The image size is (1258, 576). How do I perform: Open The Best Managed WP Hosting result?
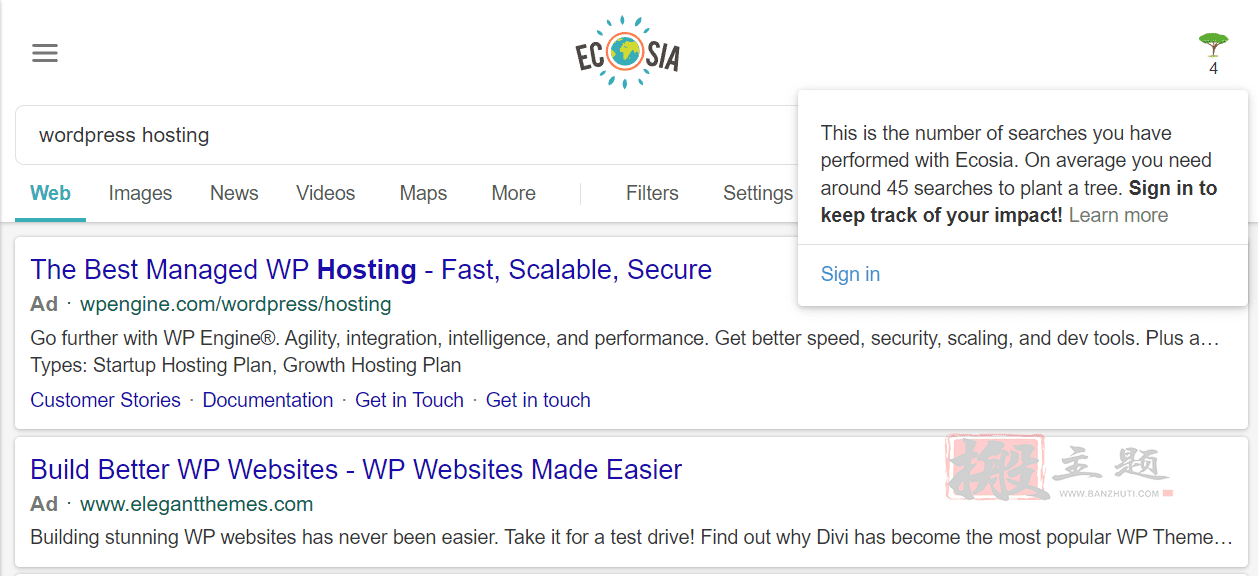point(371,269)
